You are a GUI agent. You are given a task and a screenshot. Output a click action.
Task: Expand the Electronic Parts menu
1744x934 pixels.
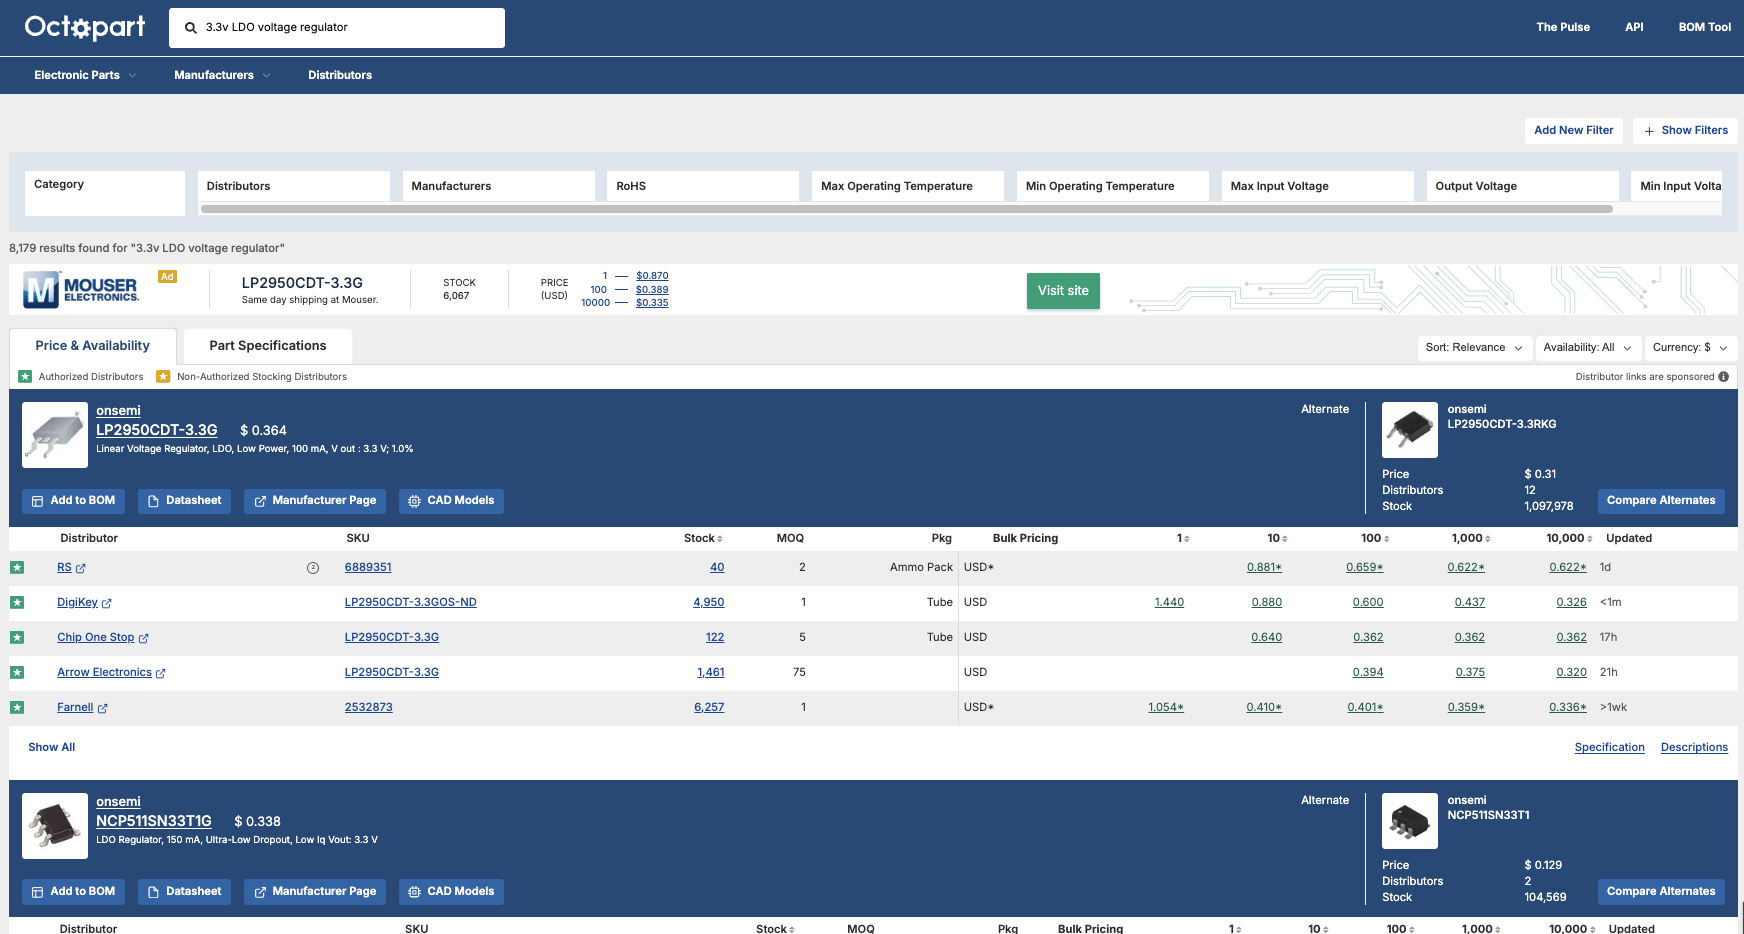click(x=85, y=75)
